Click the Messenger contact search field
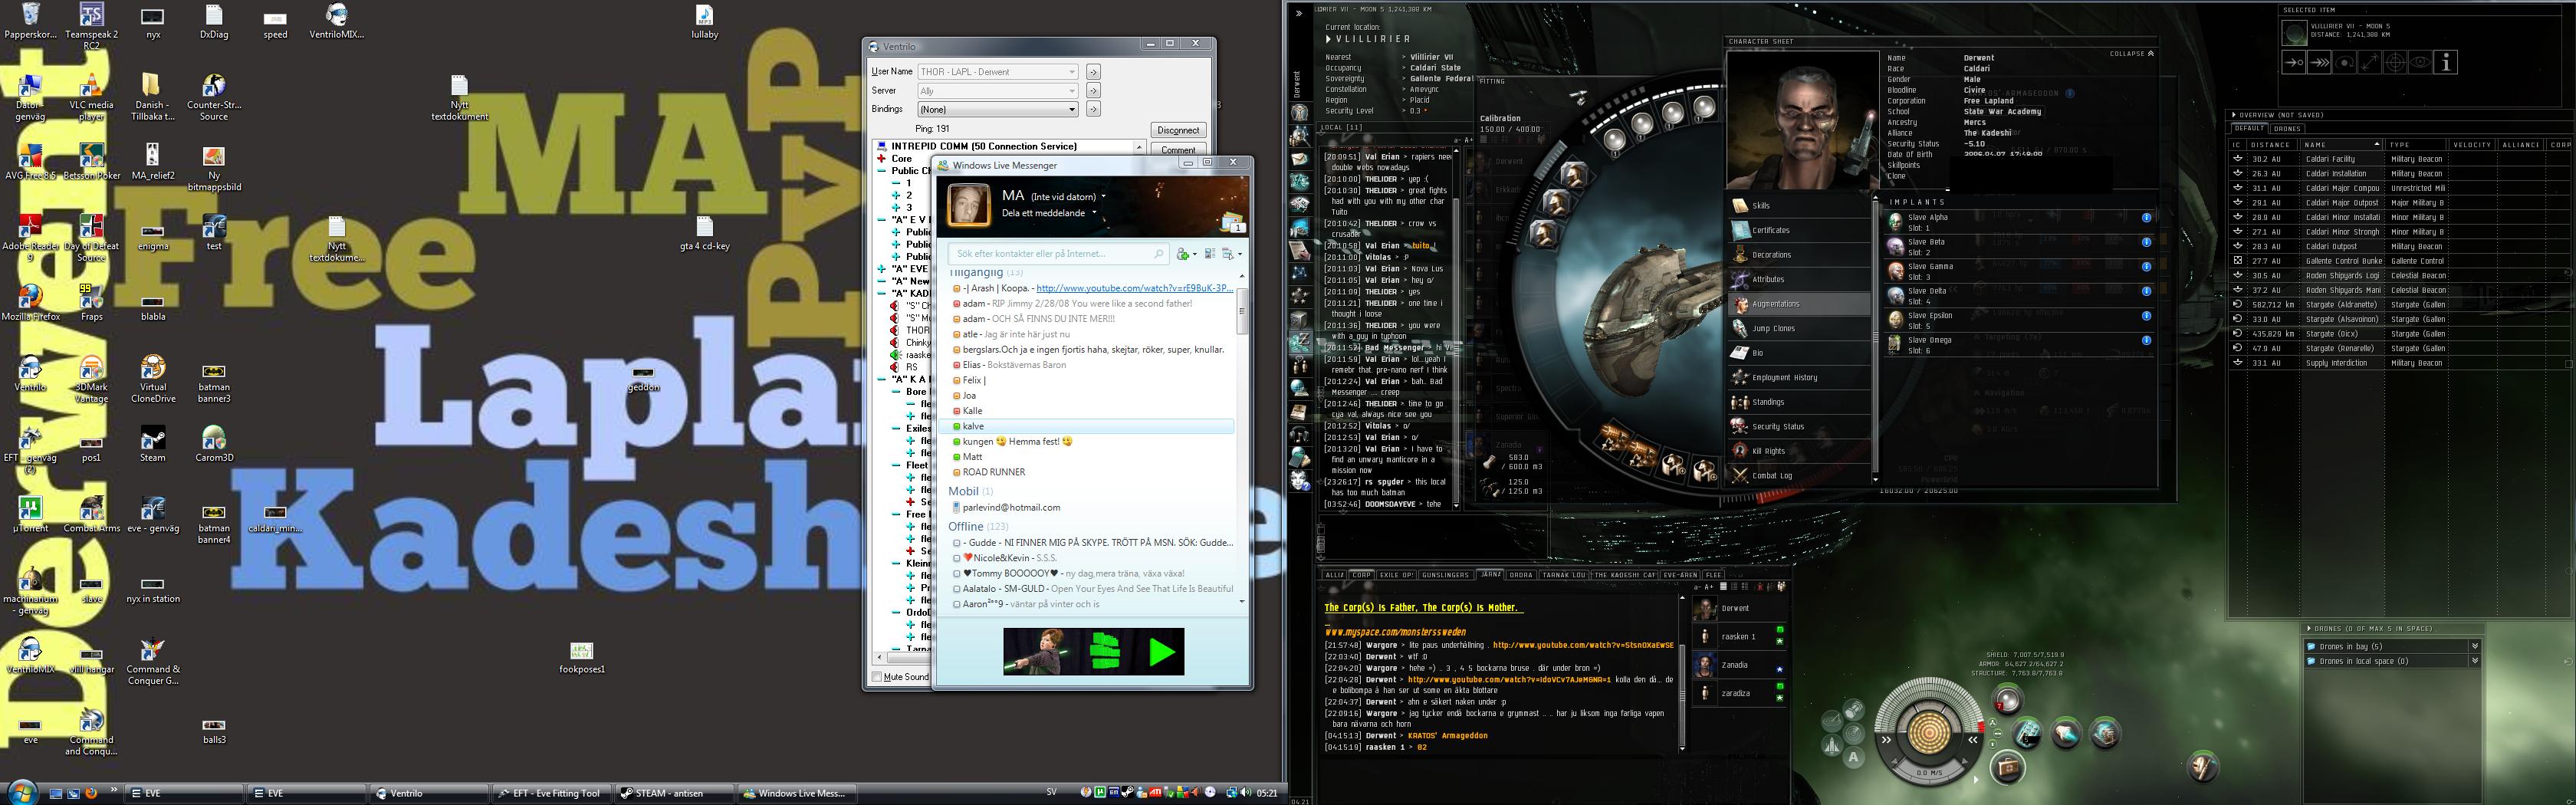 1058,254
